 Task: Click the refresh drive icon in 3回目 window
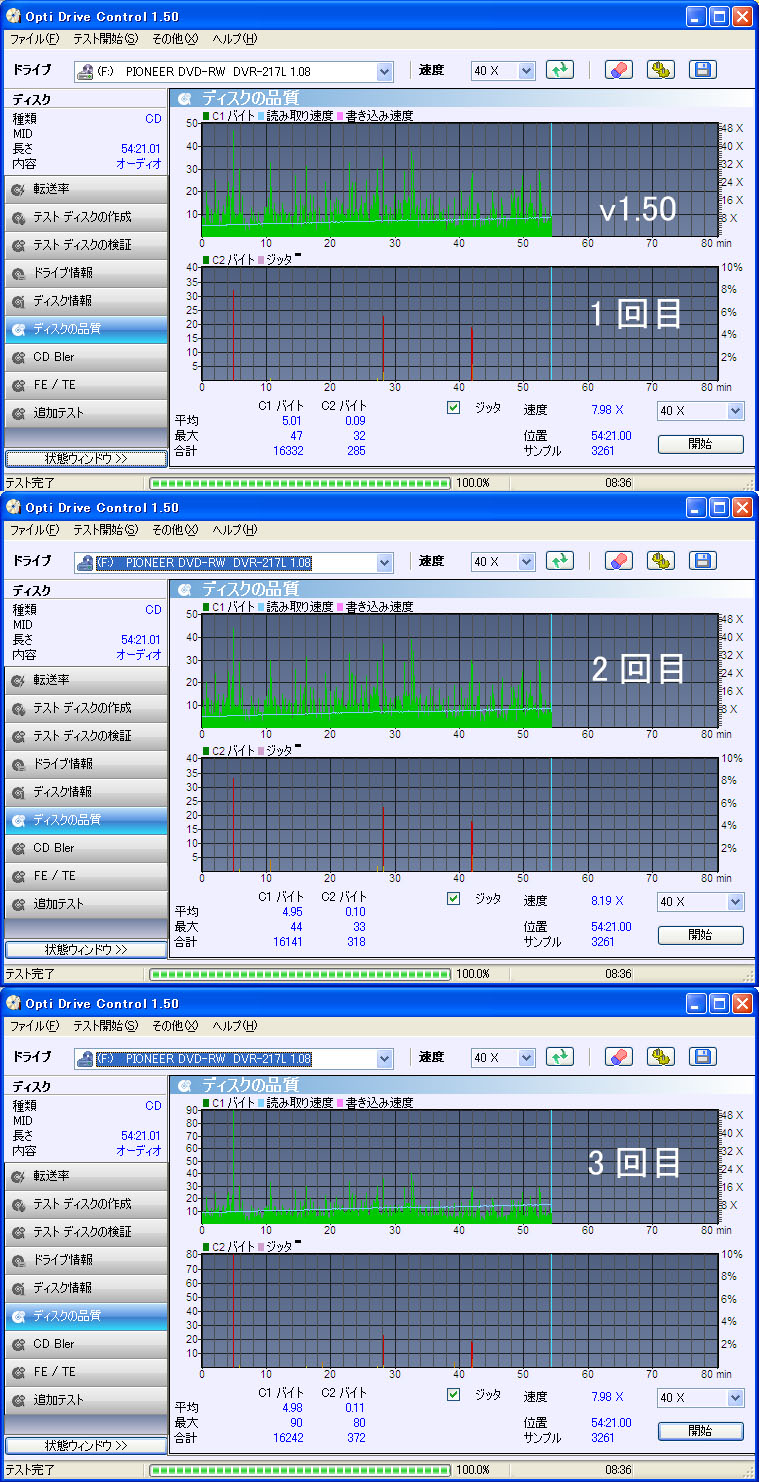pos(561,1057)
